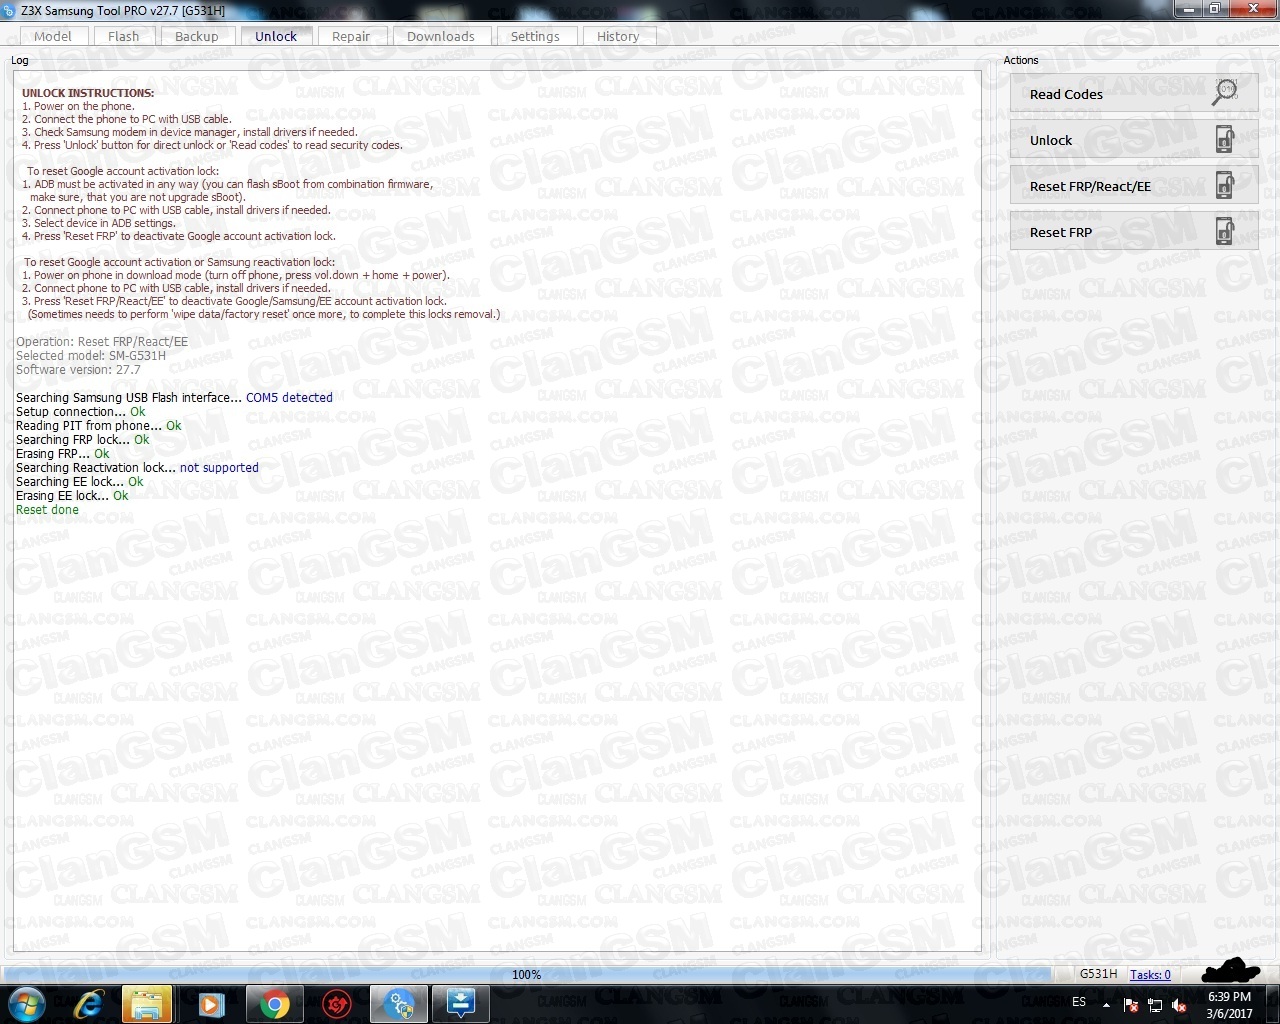This screenshot has height=1024, width=1280.
Task: Click 'Reading PIT from phone... Ok' line
Action: pos(98,426)
